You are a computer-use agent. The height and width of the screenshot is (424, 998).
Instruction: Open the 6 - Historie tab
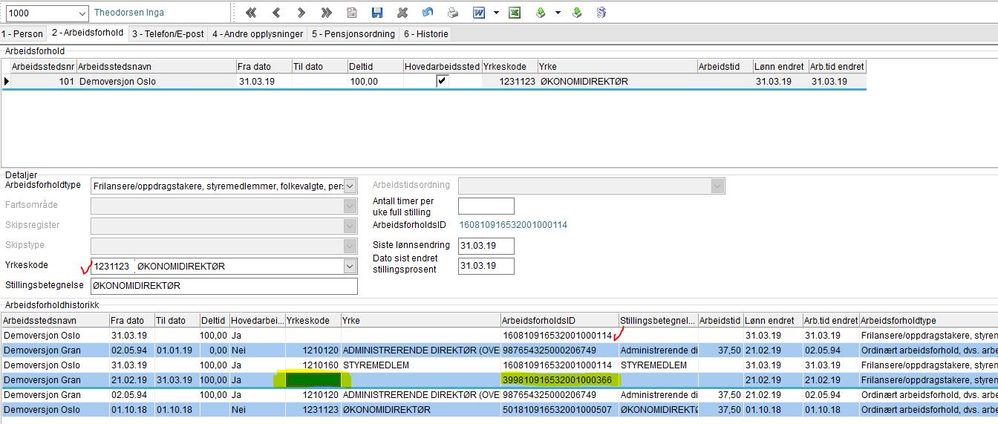click(x=425, y=34)
